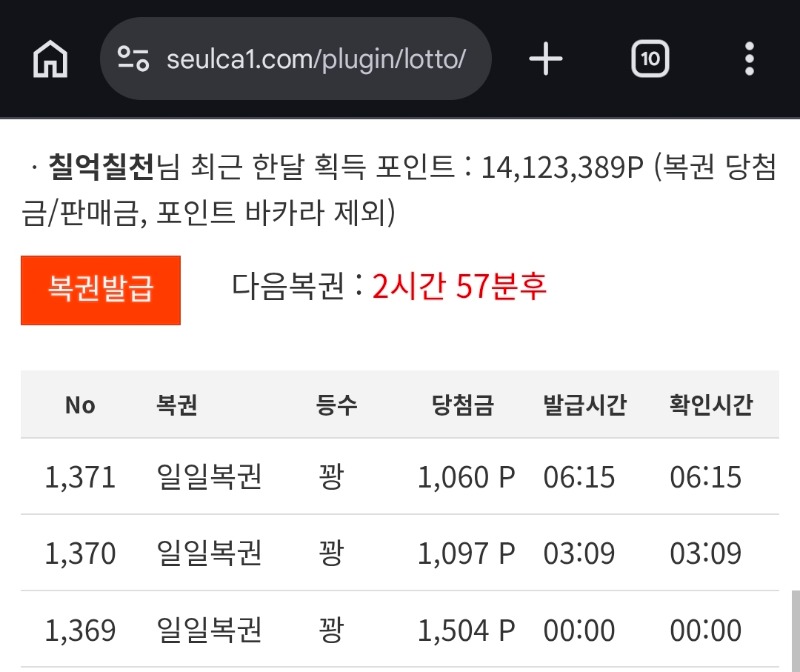This screenshot has height=672, width=800.
Task: Click the 등수 column header
Action: tap(337, 405)
